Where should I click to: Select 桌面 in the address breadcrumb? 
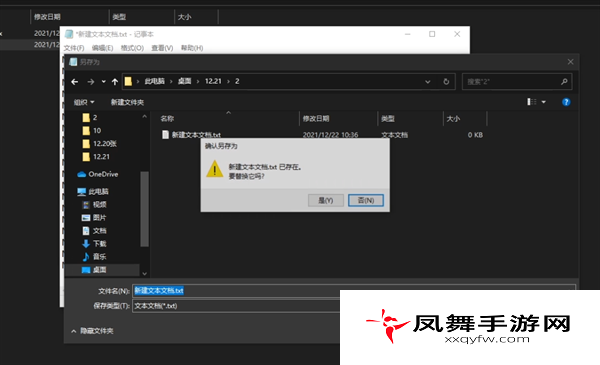point(184,81)
